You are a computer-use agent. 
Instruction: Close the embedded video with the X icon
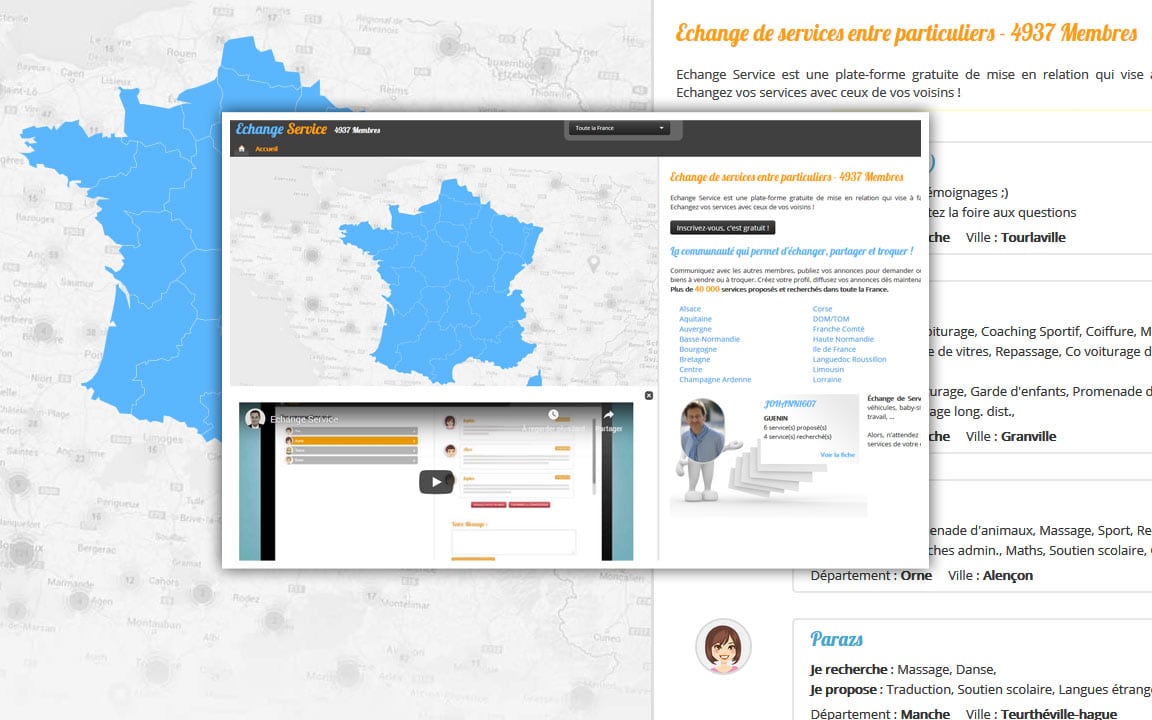[649, 395]
